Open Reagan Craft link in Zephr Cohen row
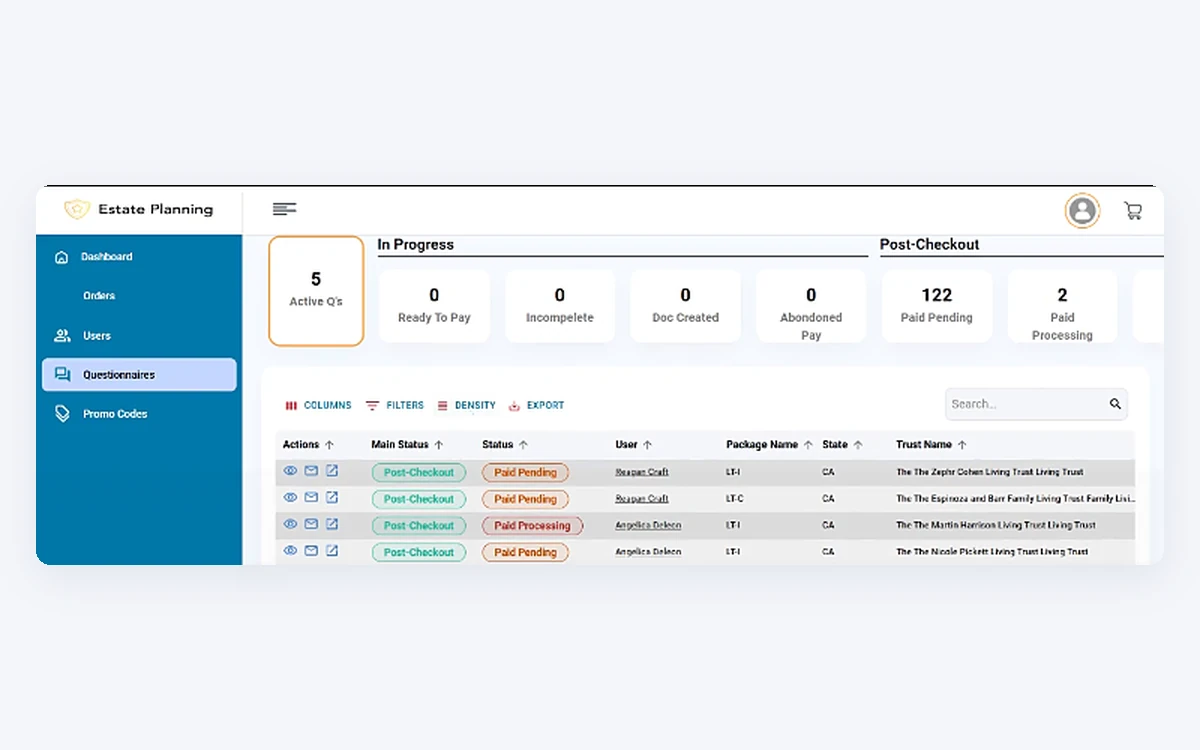This screenshot has width=1200, height=750. pyautogui.click(x=642, y=472)
